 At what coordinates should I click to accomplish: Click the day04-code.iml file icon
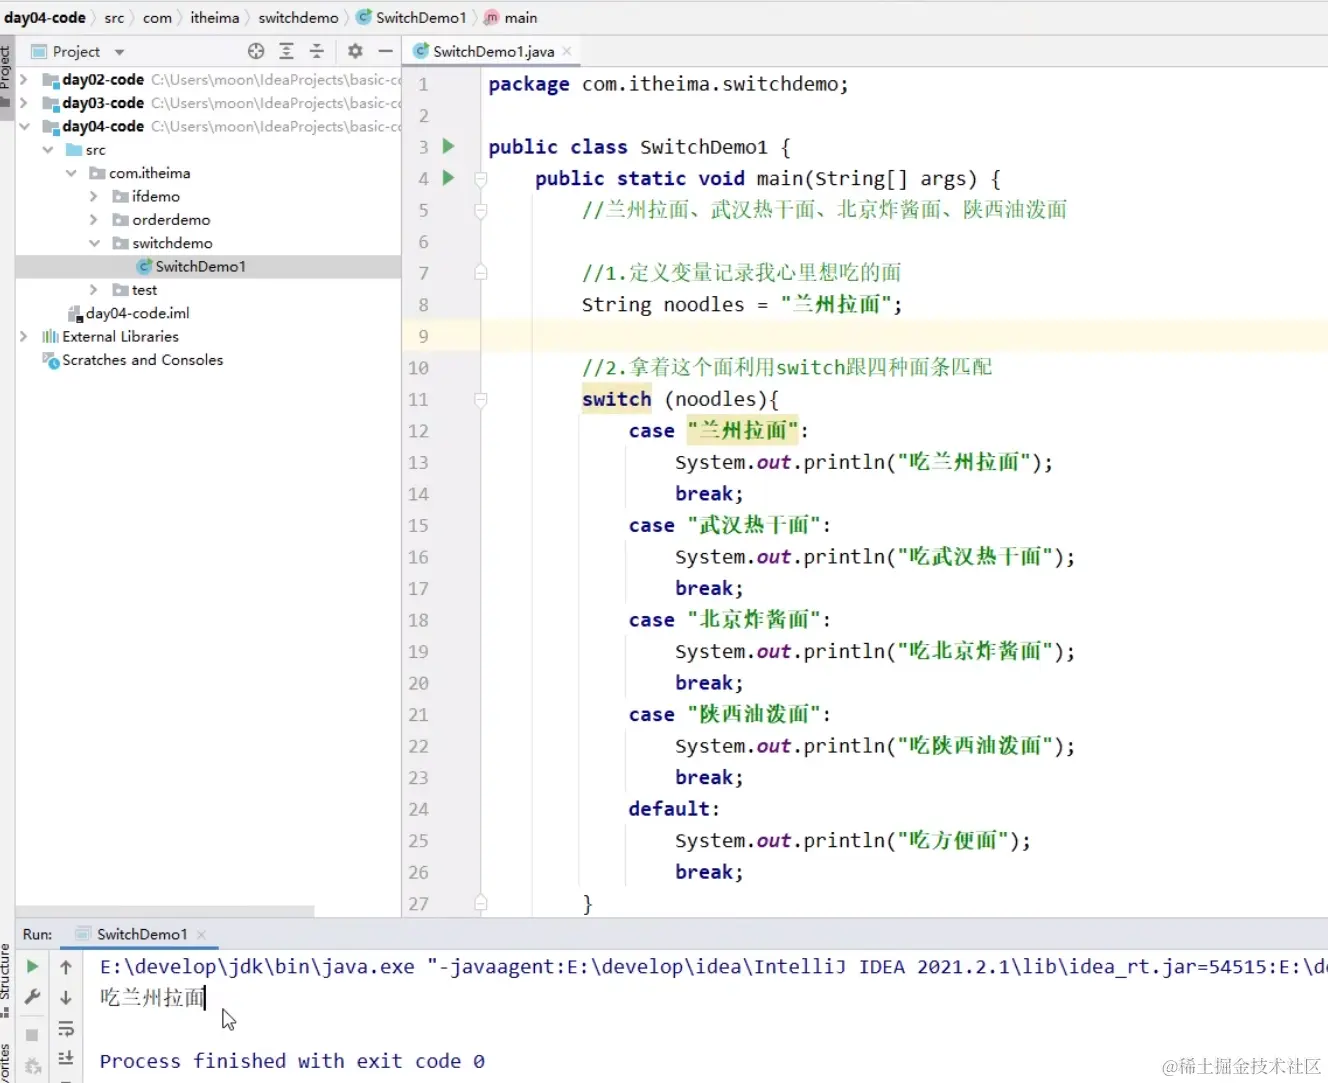point(75,313)
